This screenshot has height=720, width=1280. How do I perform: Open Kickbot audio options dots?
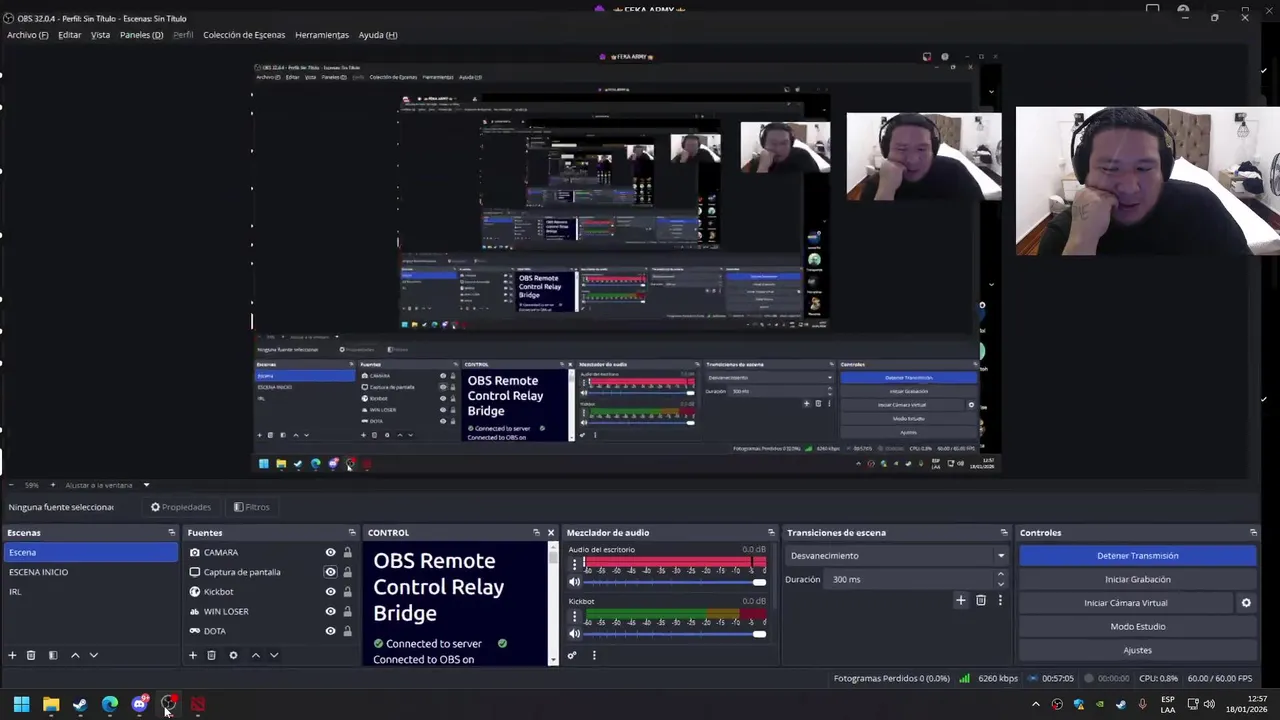click(574, 617)
